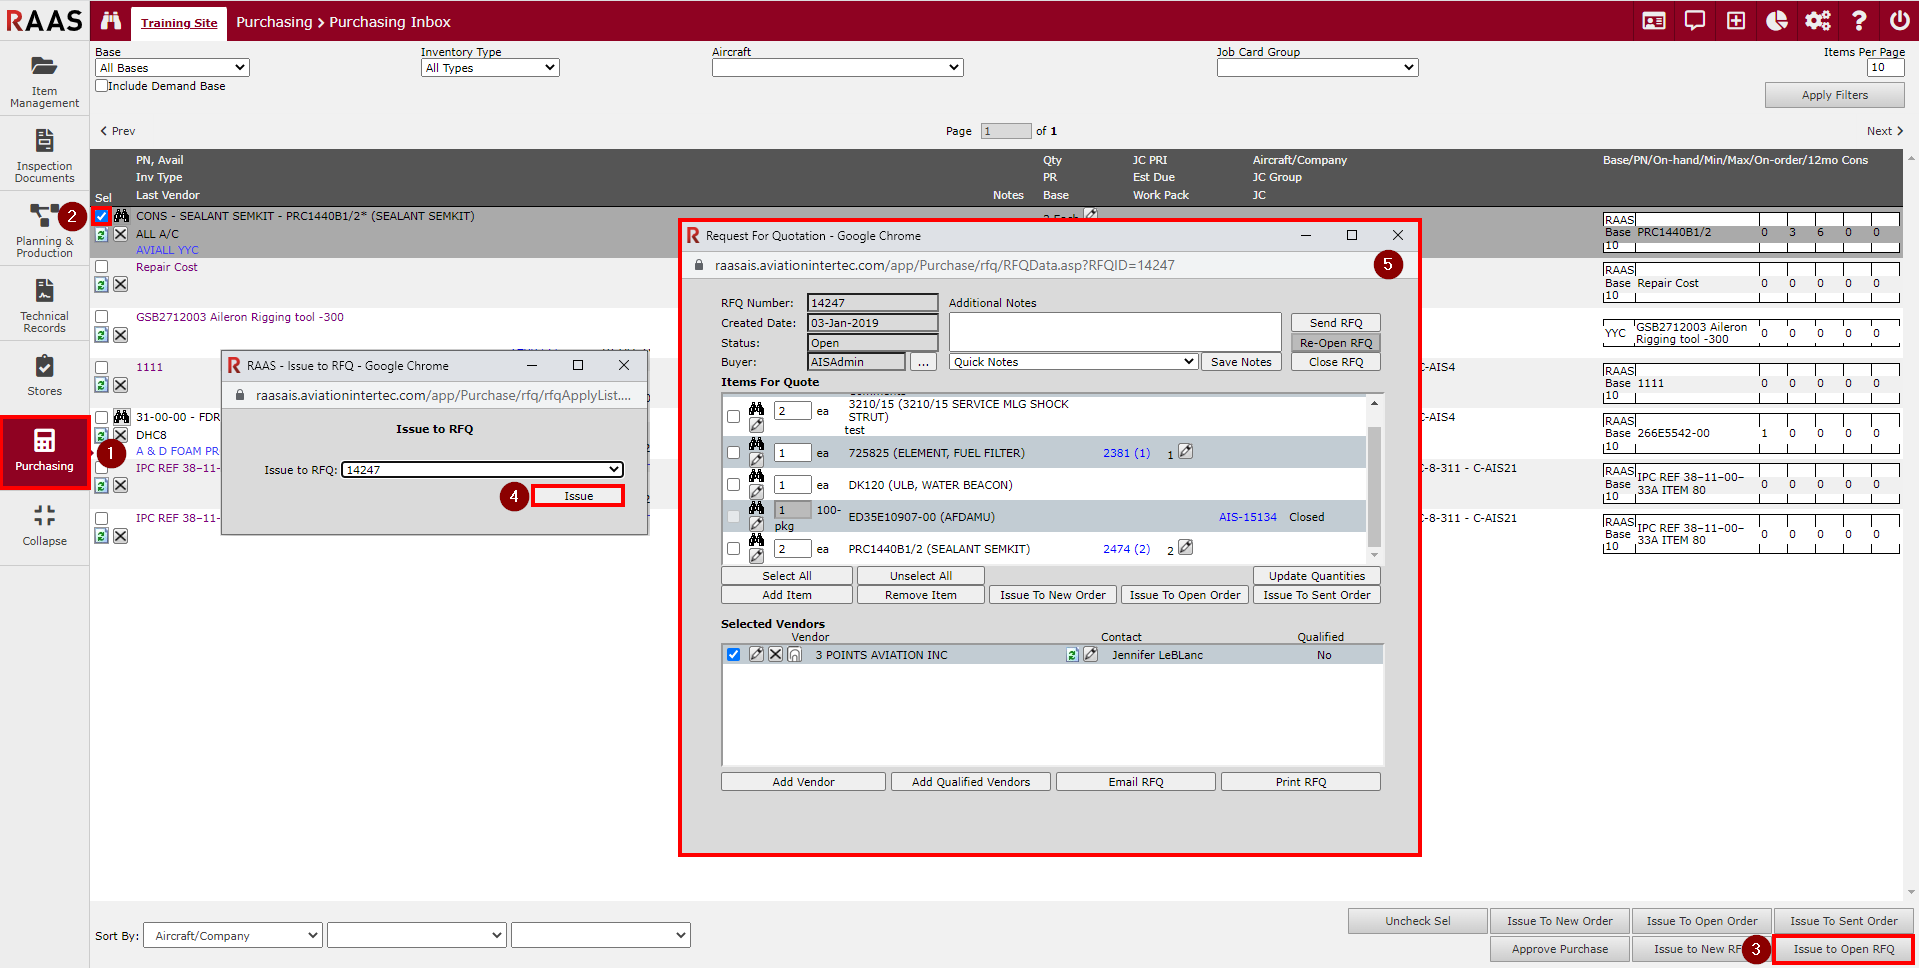Image resolution: width=1919 pixels, height=968 pixels.
Task: Open settings via the gears icon
Action: [x=1817, y=21]
